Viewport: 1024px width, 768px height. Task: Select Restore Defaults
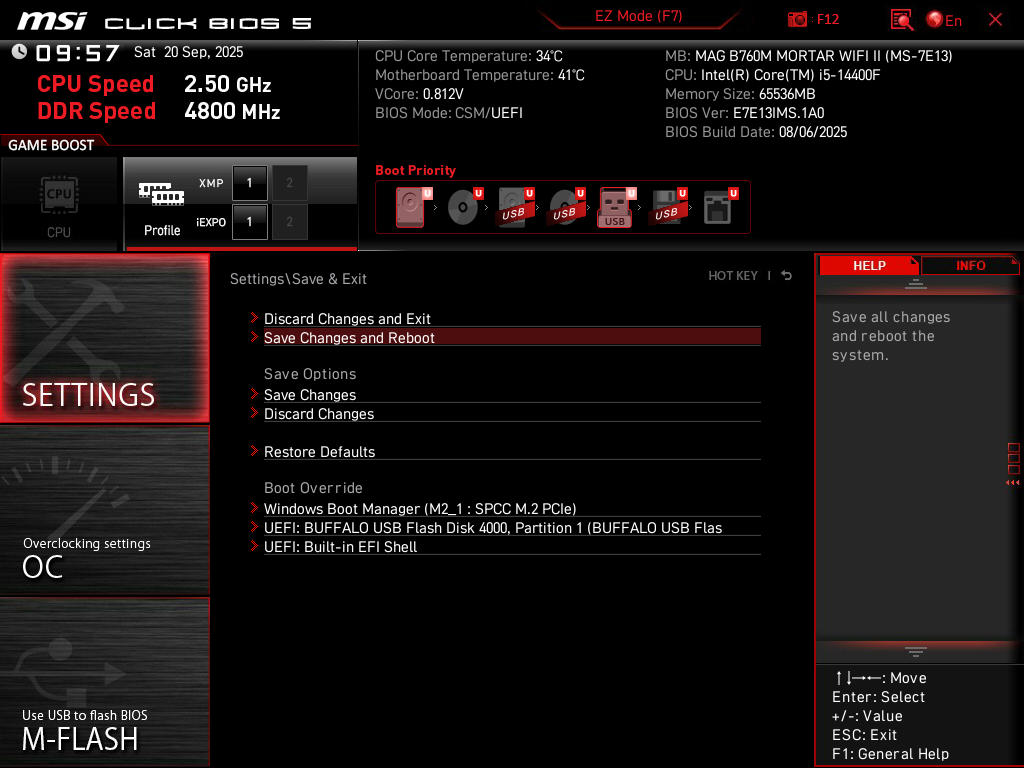point(512,451)
